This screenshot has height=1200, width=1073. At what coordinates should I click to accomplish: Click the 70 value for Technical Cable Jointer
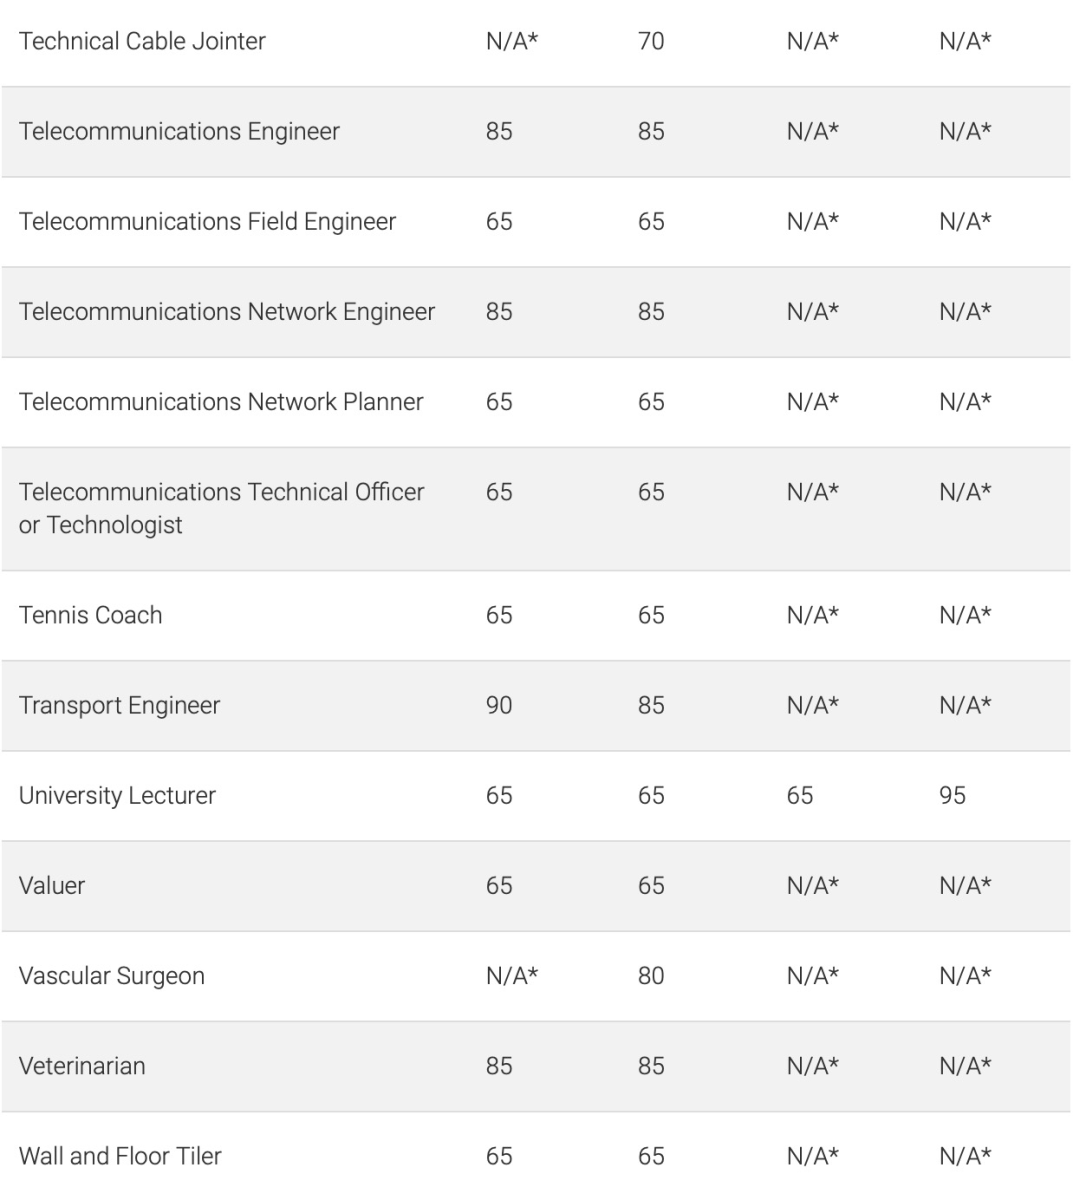pyautogui.click(x=651, y=41)
